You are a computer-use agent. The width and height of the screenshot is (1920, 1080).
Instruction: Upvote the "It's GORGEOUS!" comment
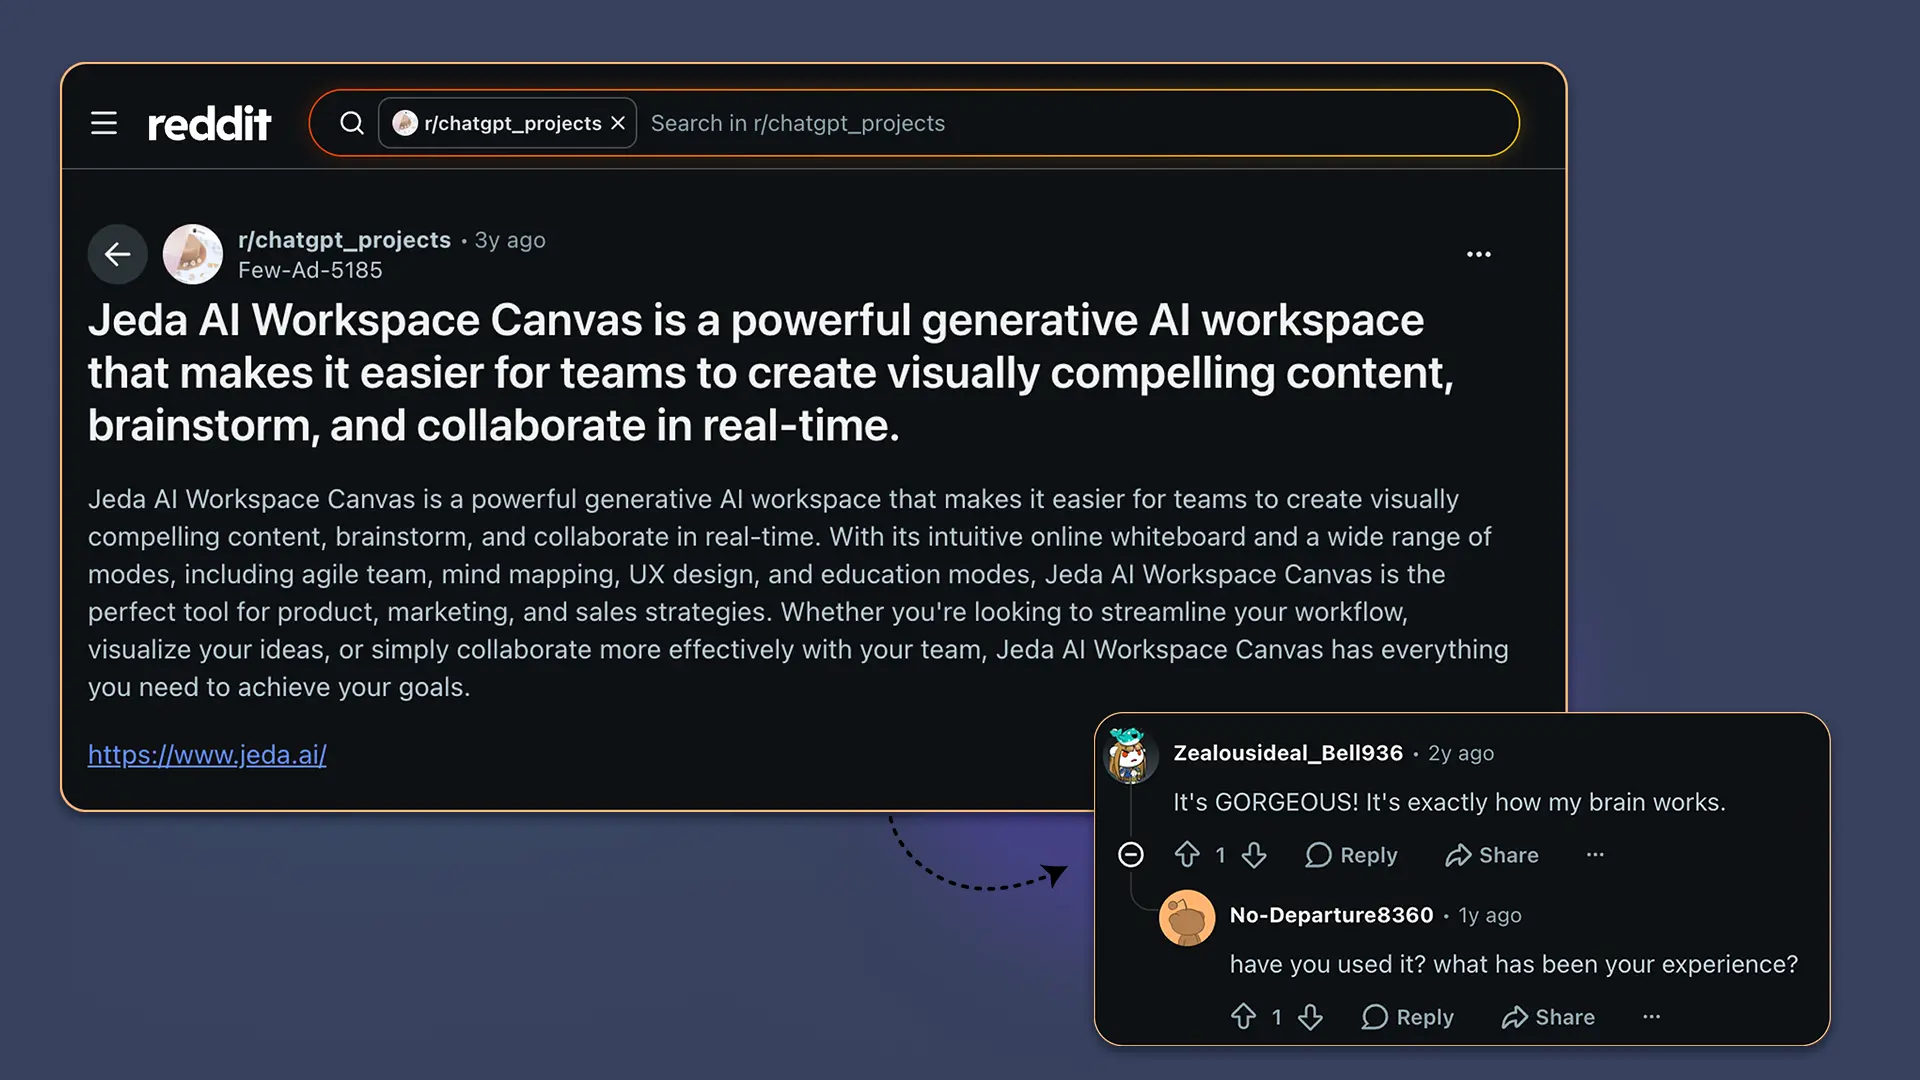1187,855
